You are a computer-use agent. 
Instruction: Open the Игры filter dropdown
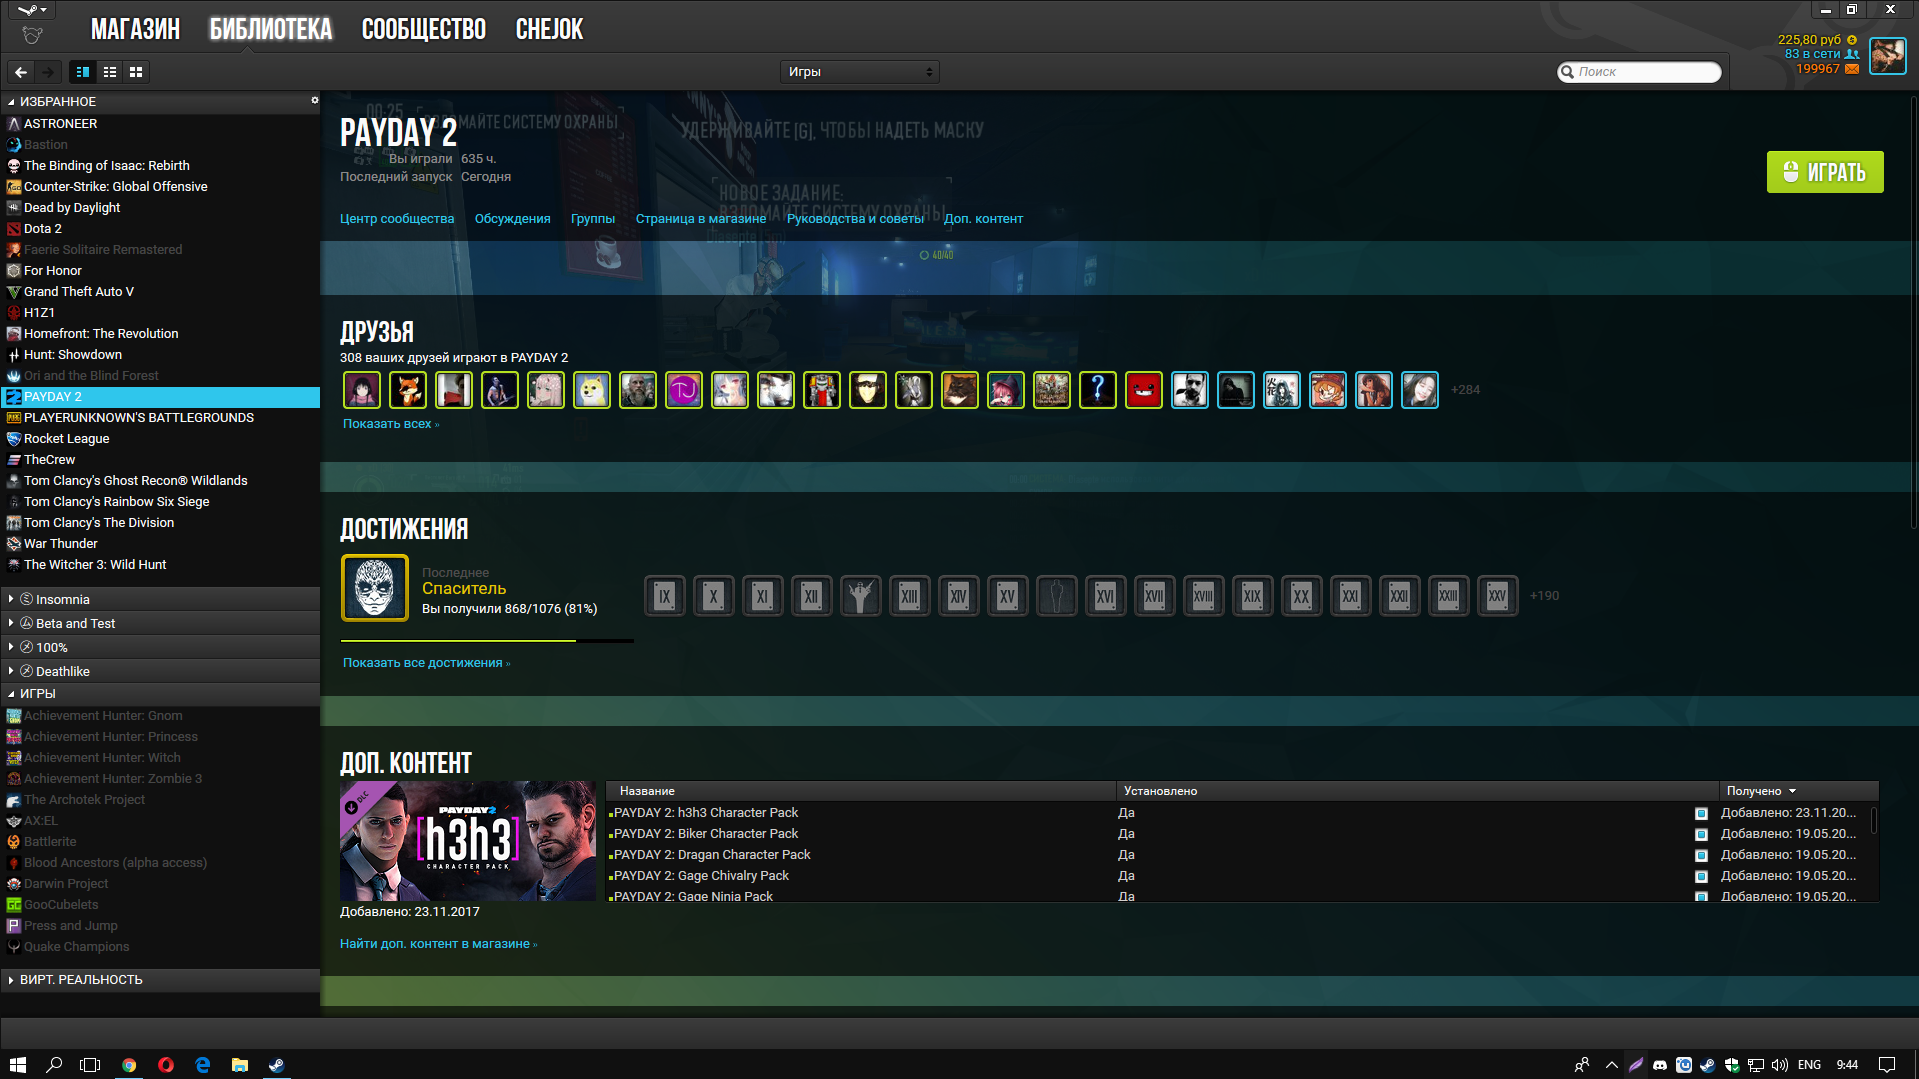[859, 72]
